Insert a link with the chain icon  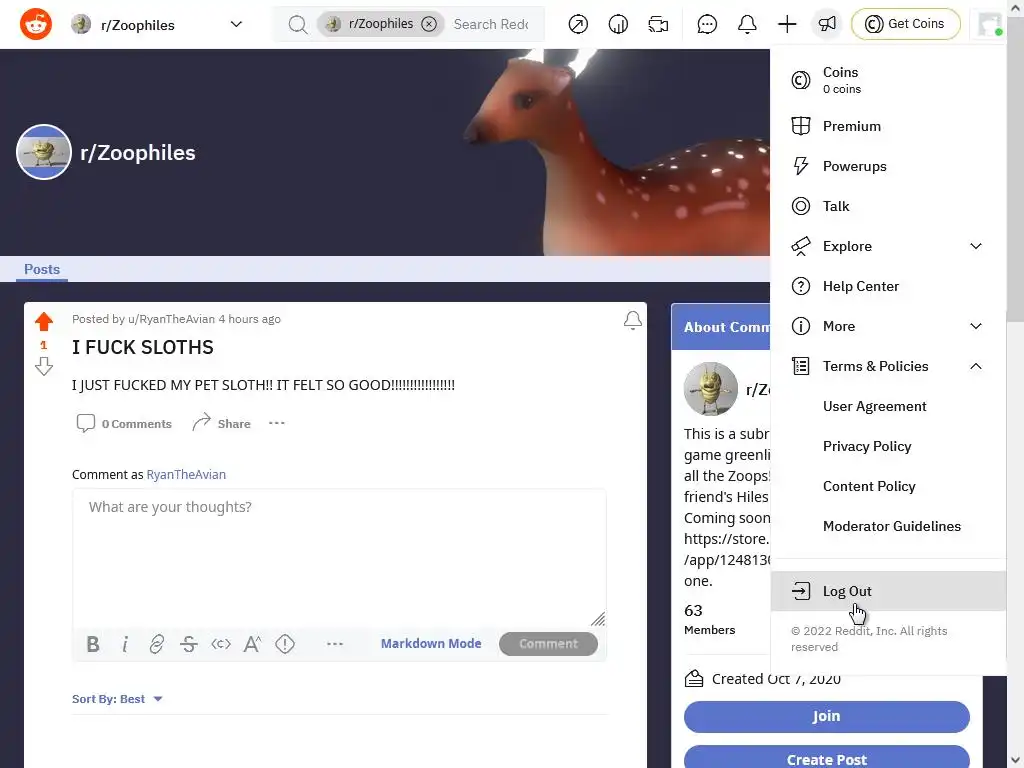[157, 644]
